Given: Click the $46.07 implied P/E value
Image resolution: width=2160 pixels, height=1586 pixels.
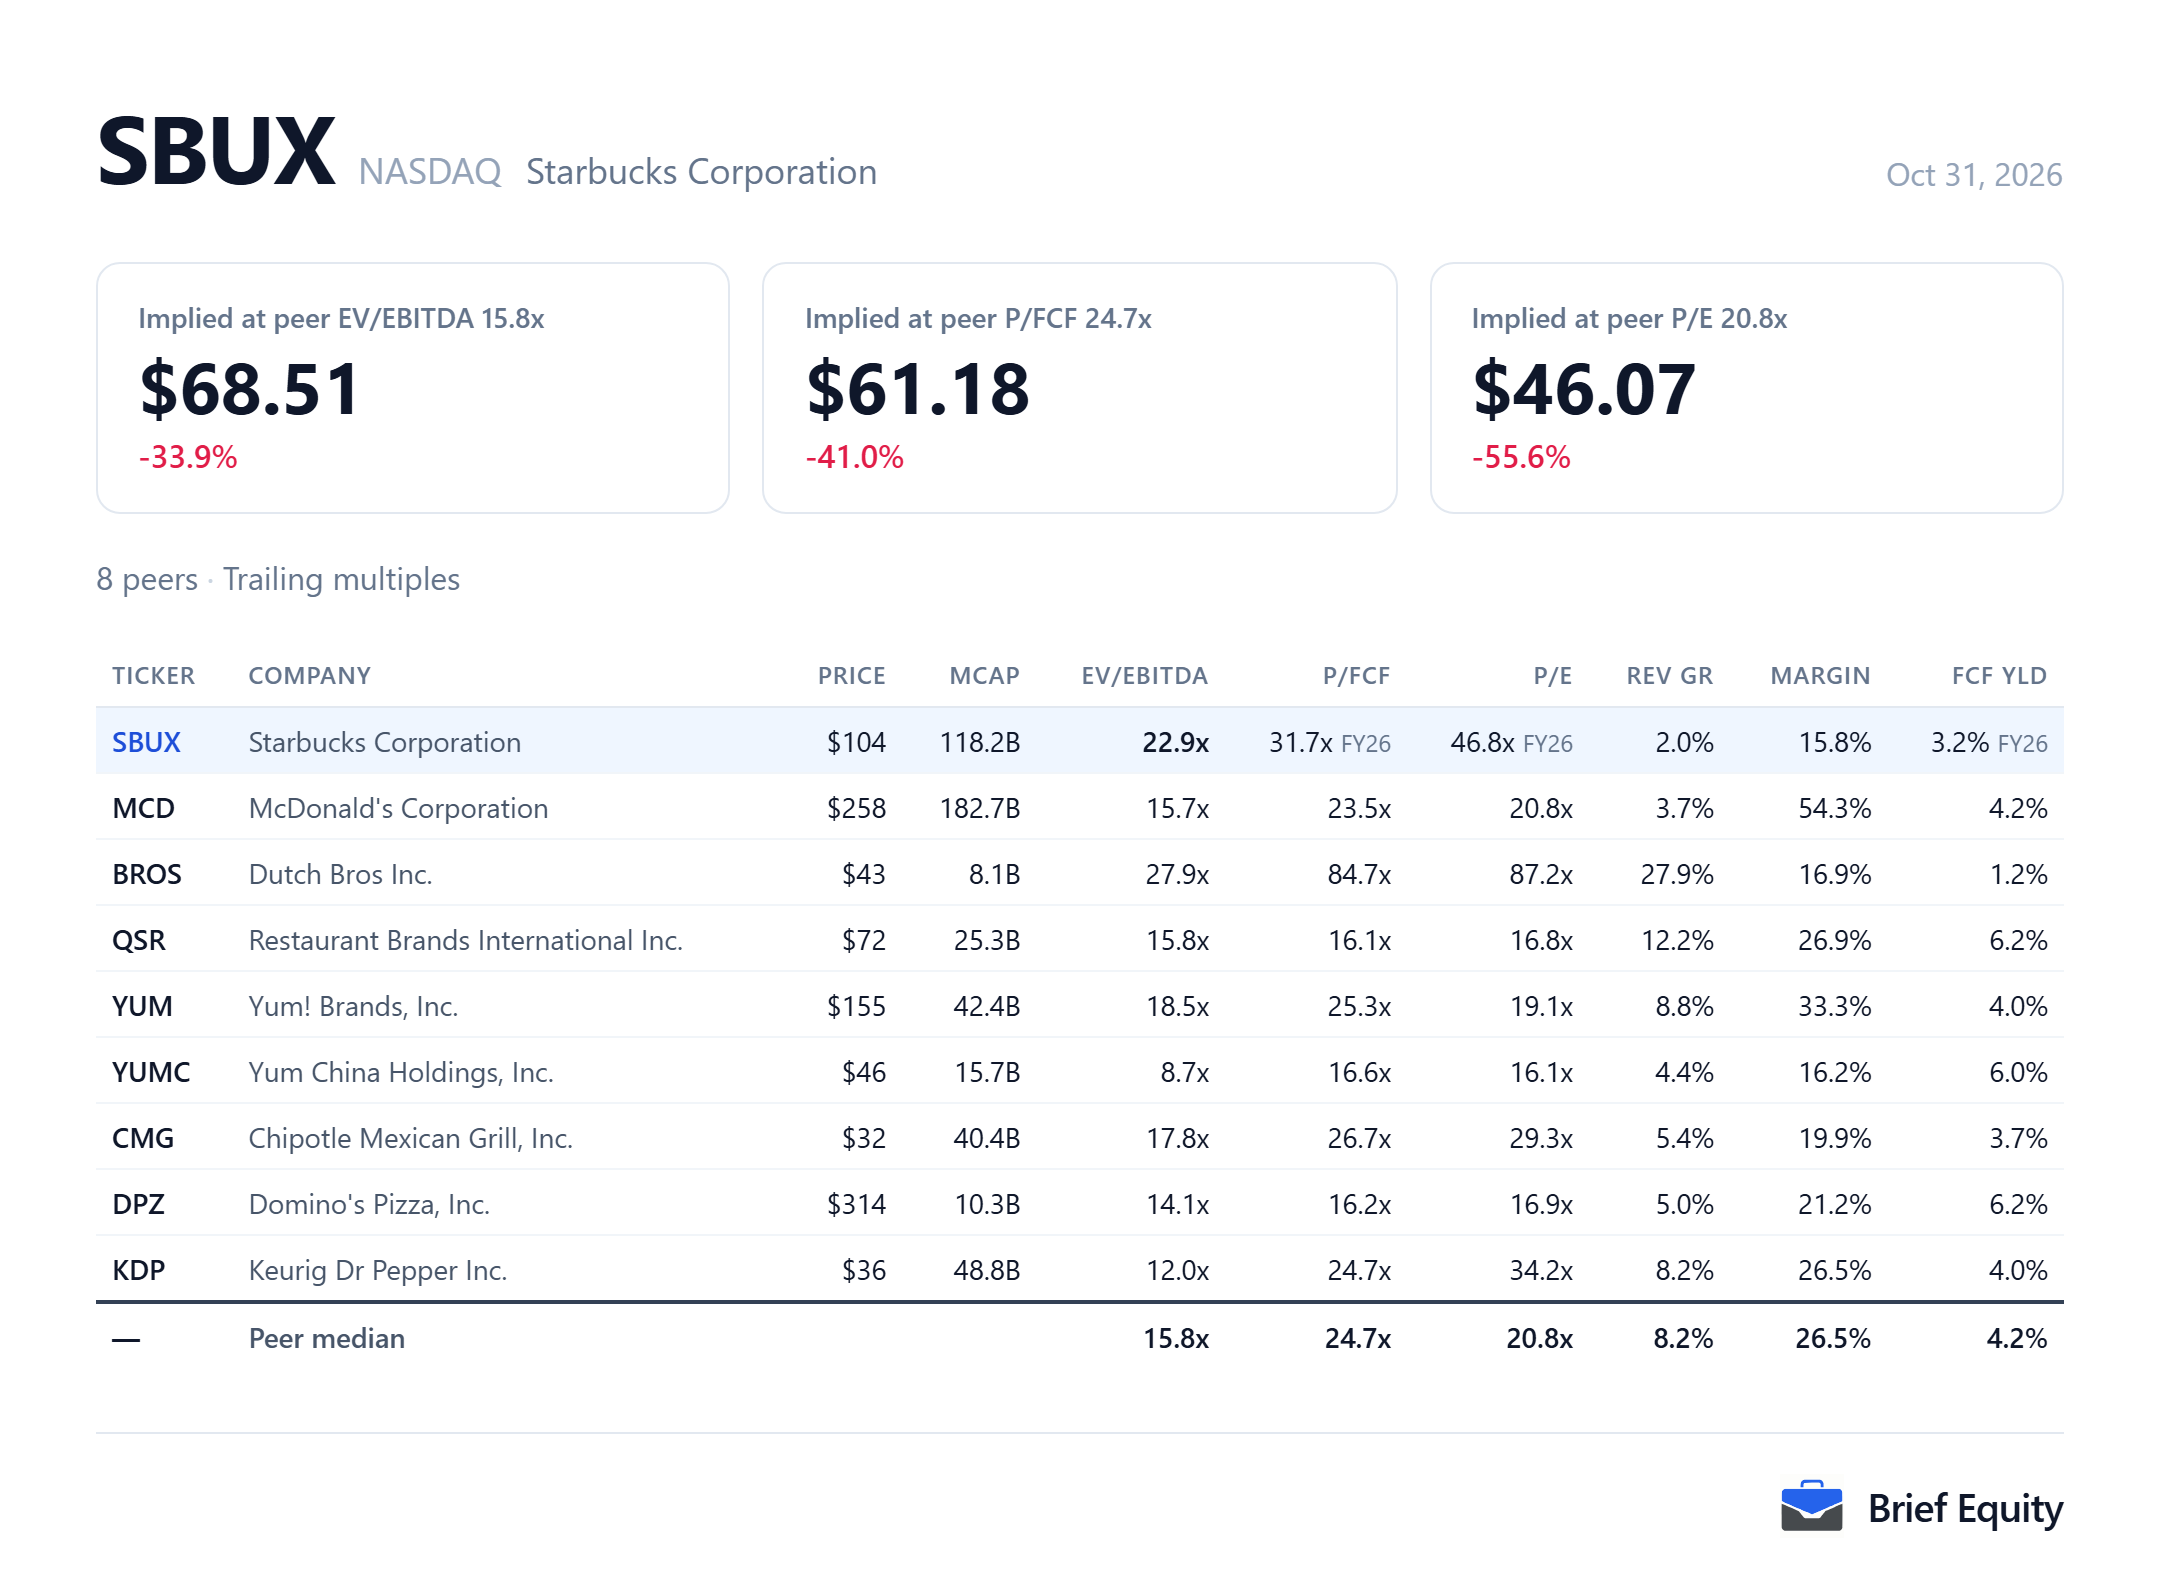Looking at the screenshot, I should (x=1583, y=389).
